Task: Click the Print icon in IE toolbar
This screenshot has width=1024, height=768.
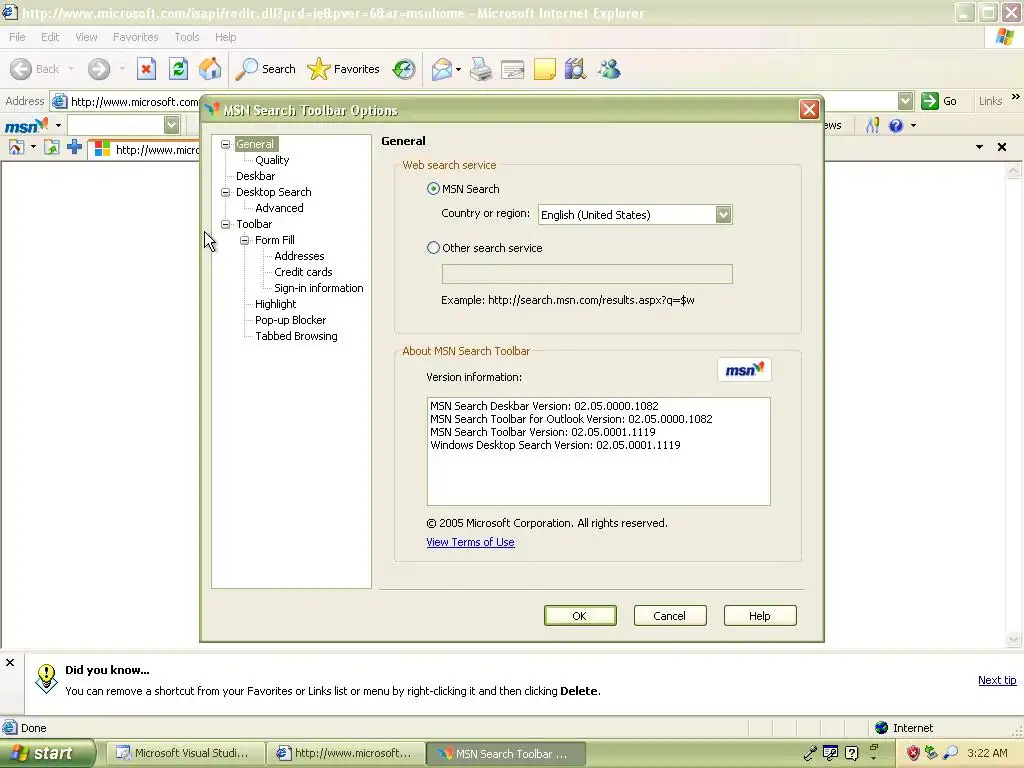Action: (481, 69)
